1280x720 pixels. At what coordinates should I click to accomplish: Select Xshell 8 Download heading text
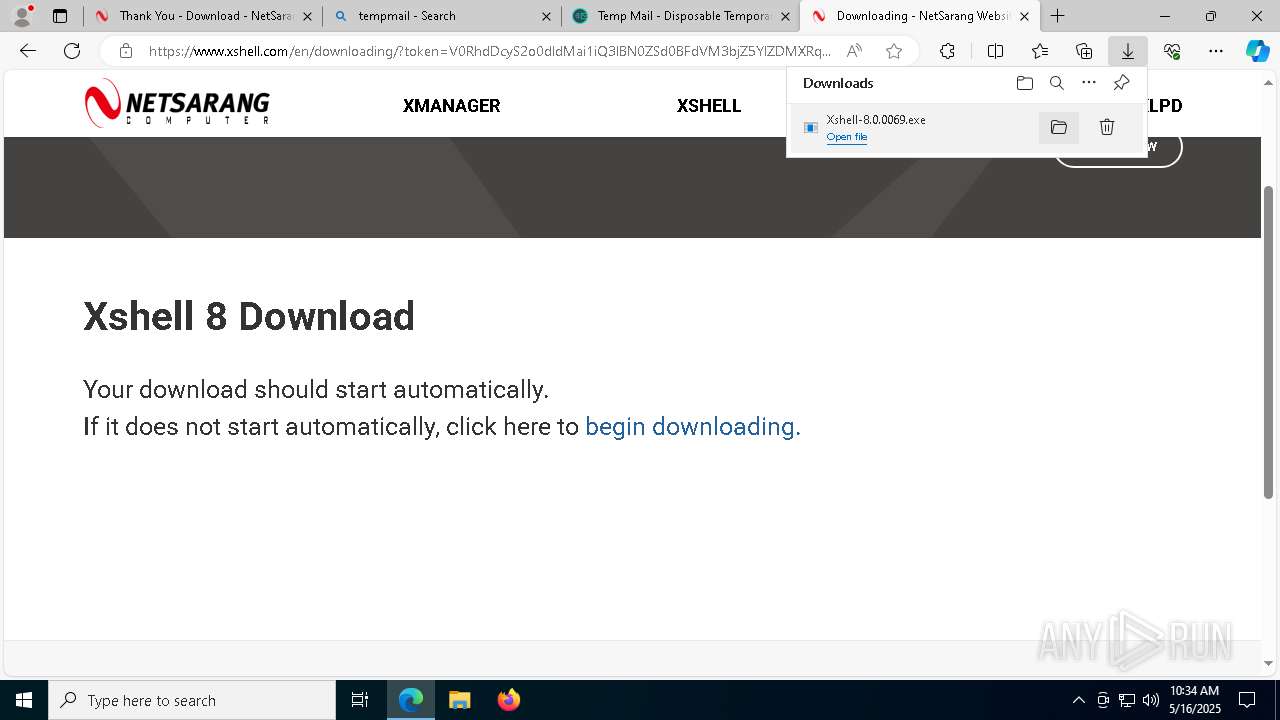coord(249,316)
